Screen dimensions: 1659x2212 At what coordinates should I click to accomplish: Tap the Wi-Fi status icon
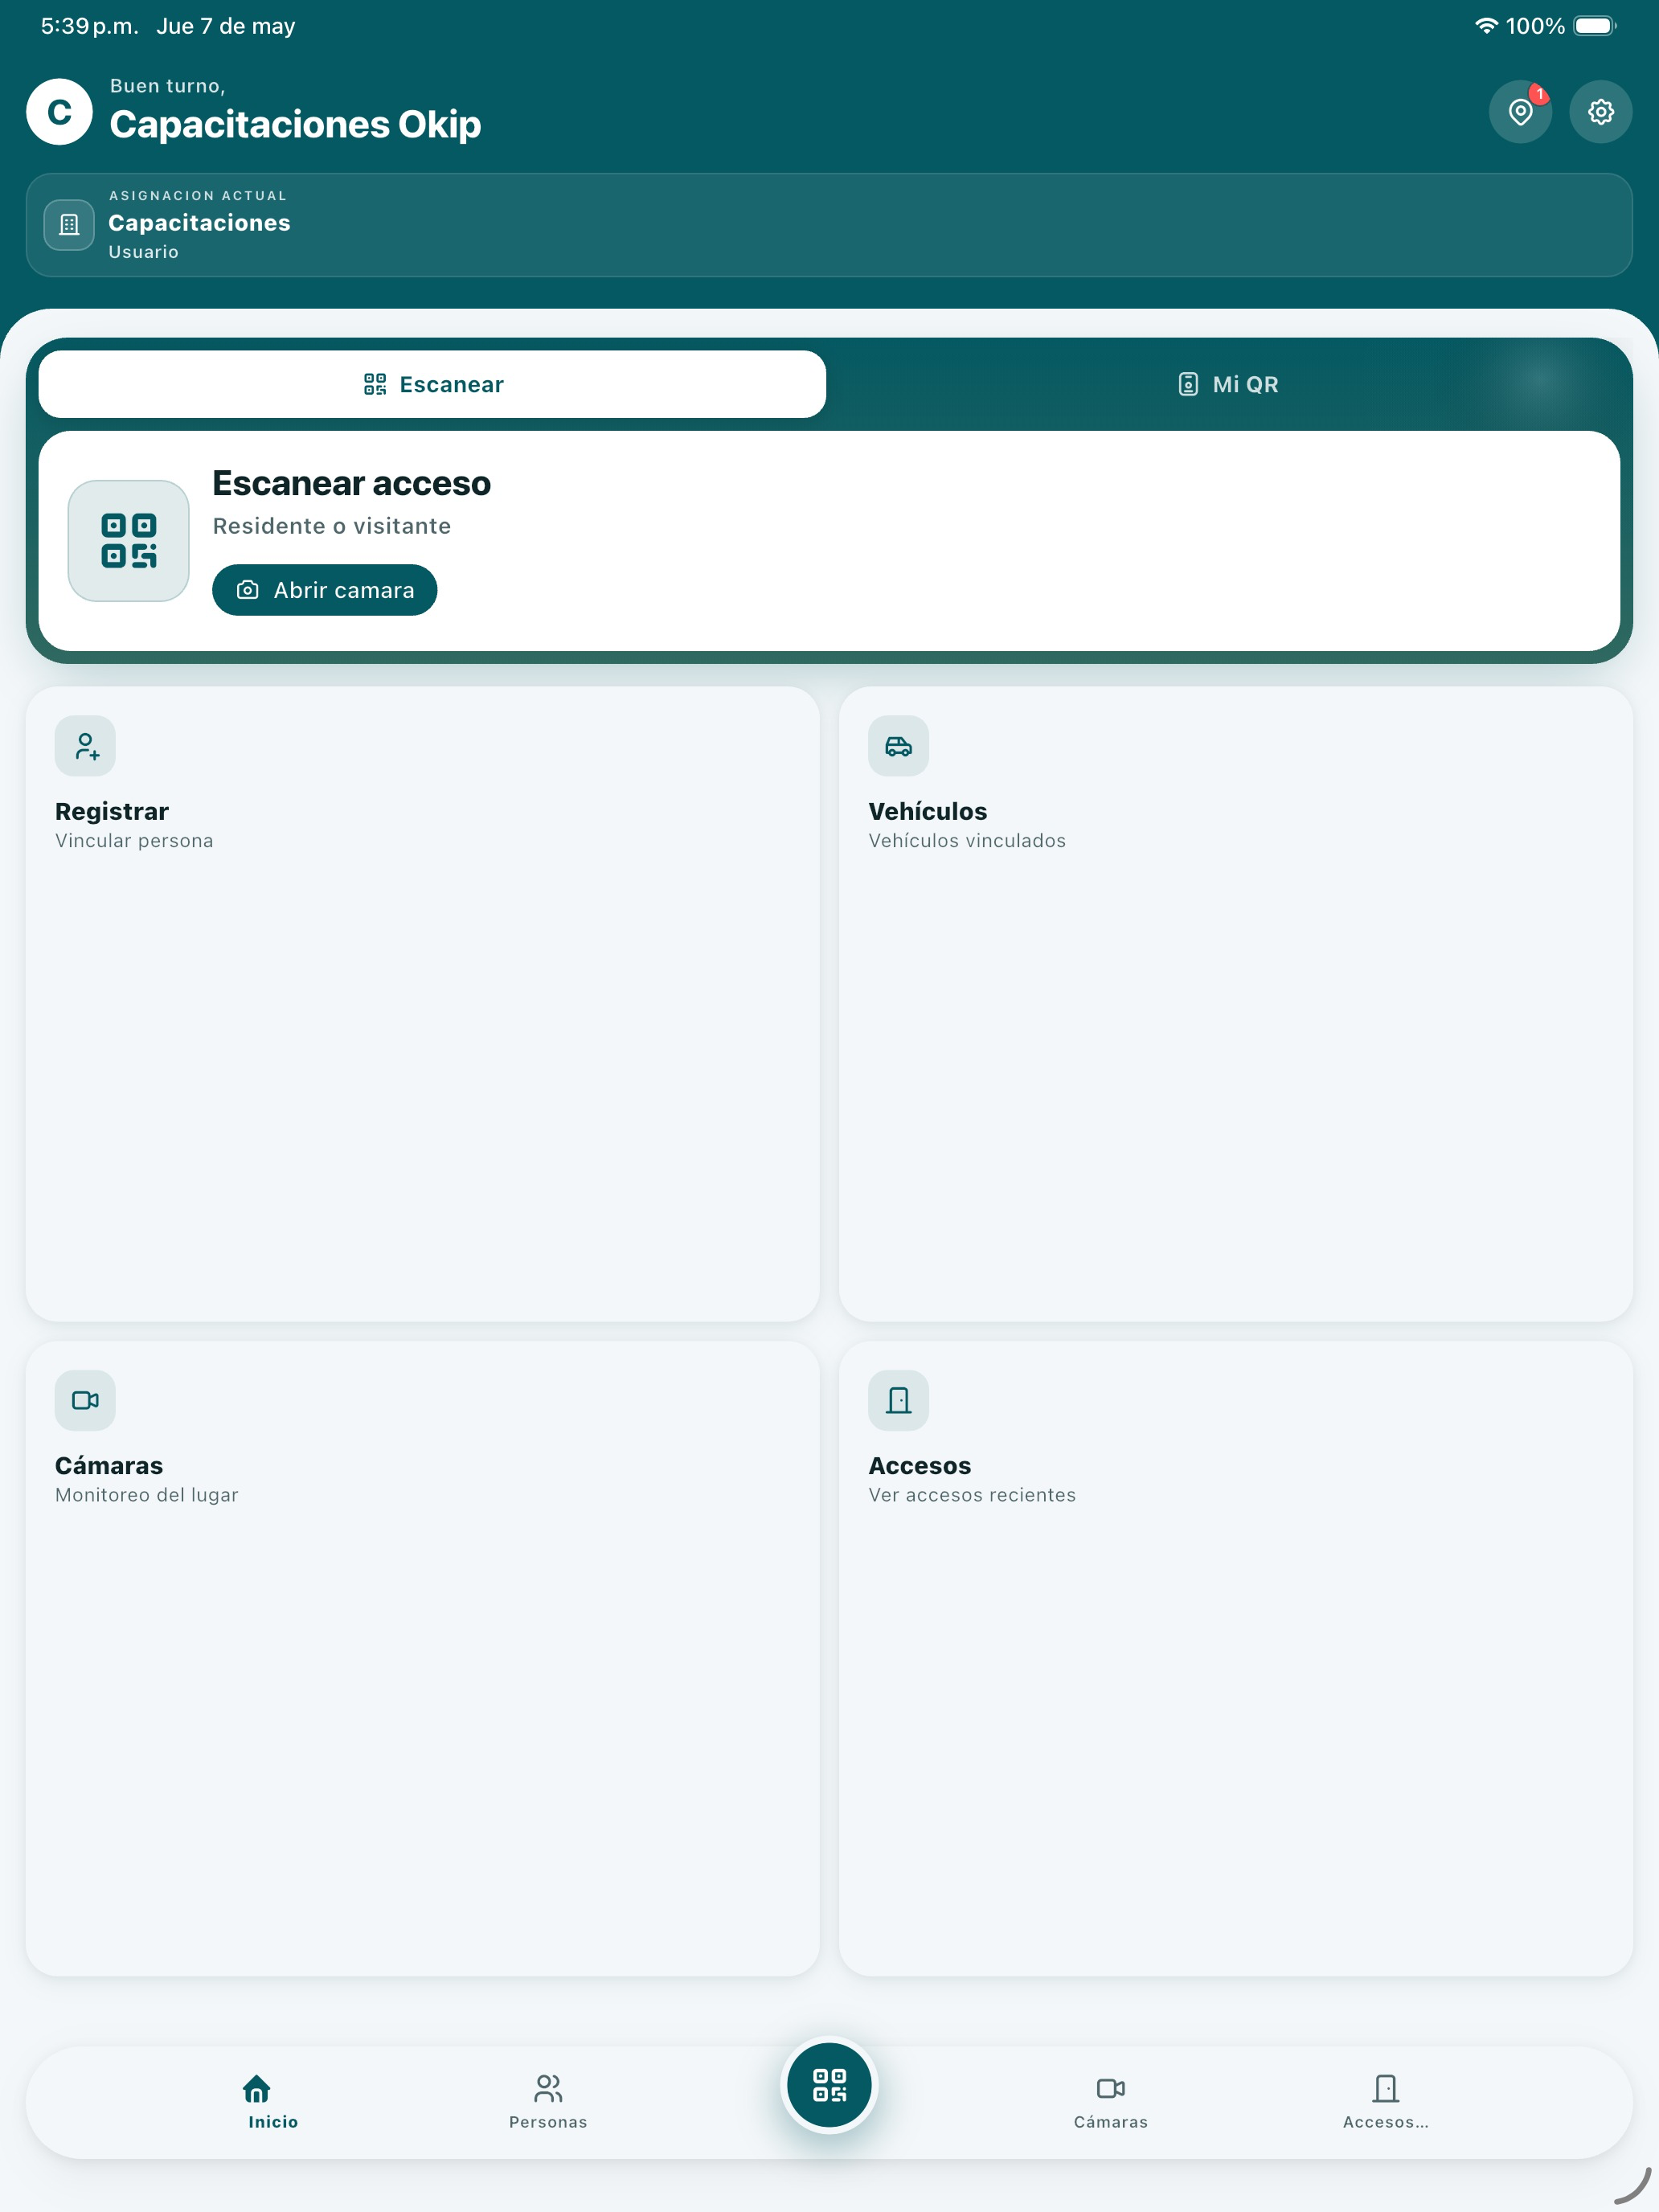(1486, 26)
